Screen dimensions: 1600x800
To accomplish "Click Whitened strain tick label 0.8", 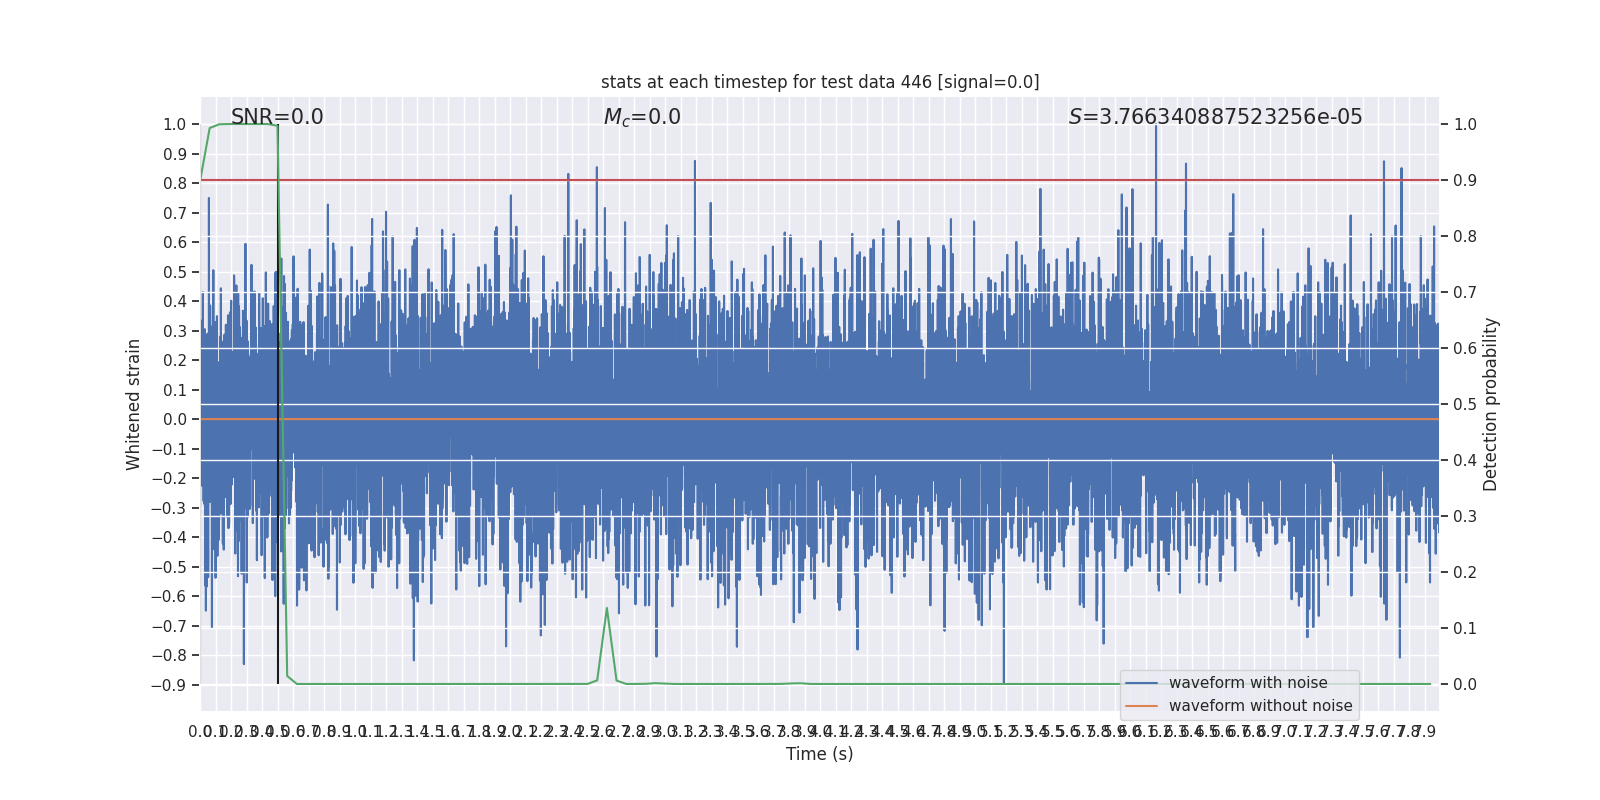I will [x=175, y=184].
